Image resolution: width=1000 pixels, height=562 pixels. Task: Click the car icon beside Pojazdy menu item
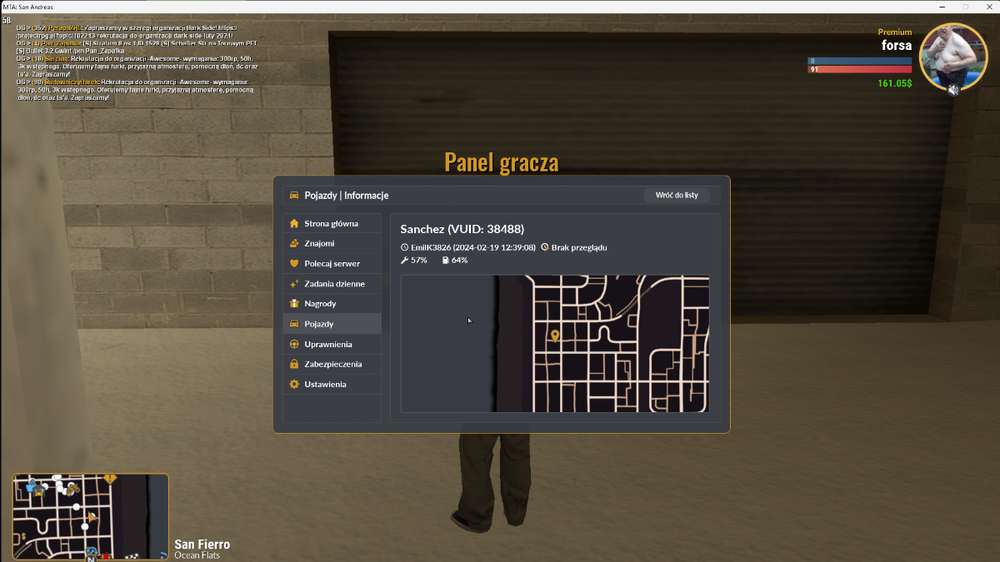click(294, 323)
